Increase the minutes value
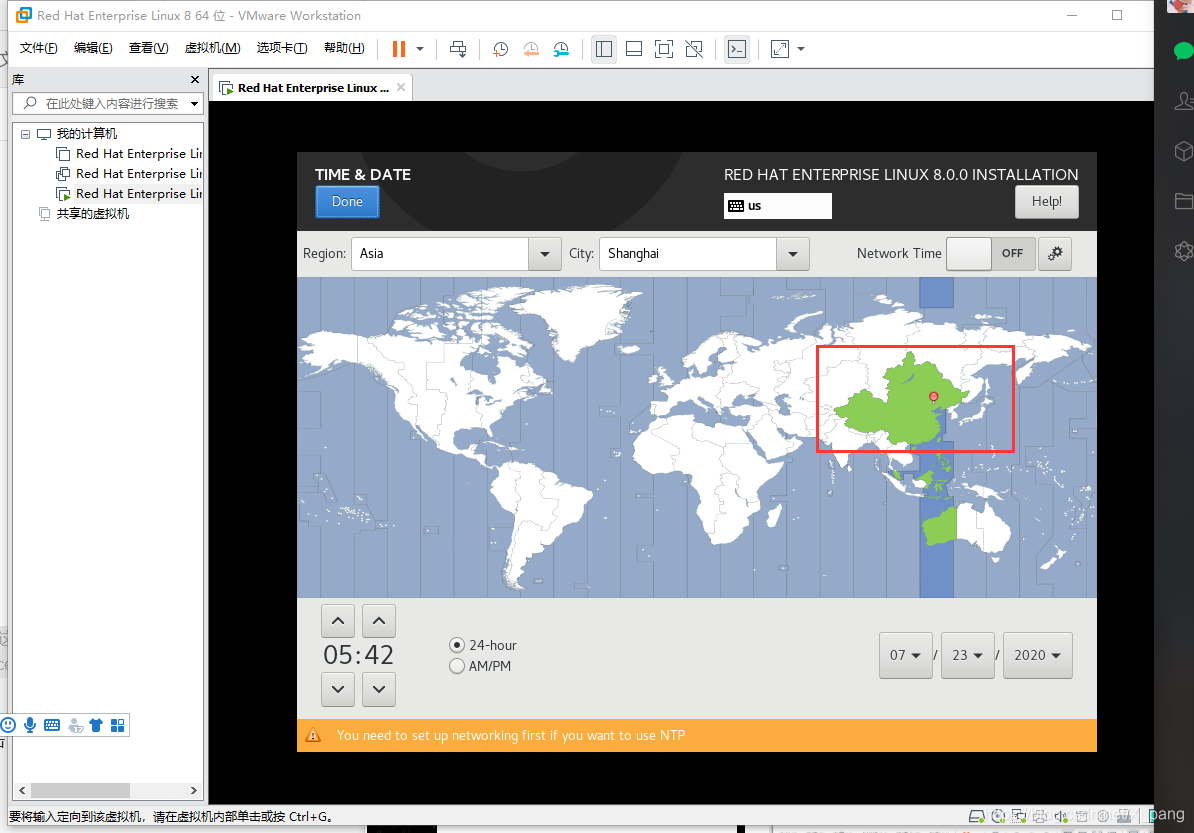 (378, 621)
